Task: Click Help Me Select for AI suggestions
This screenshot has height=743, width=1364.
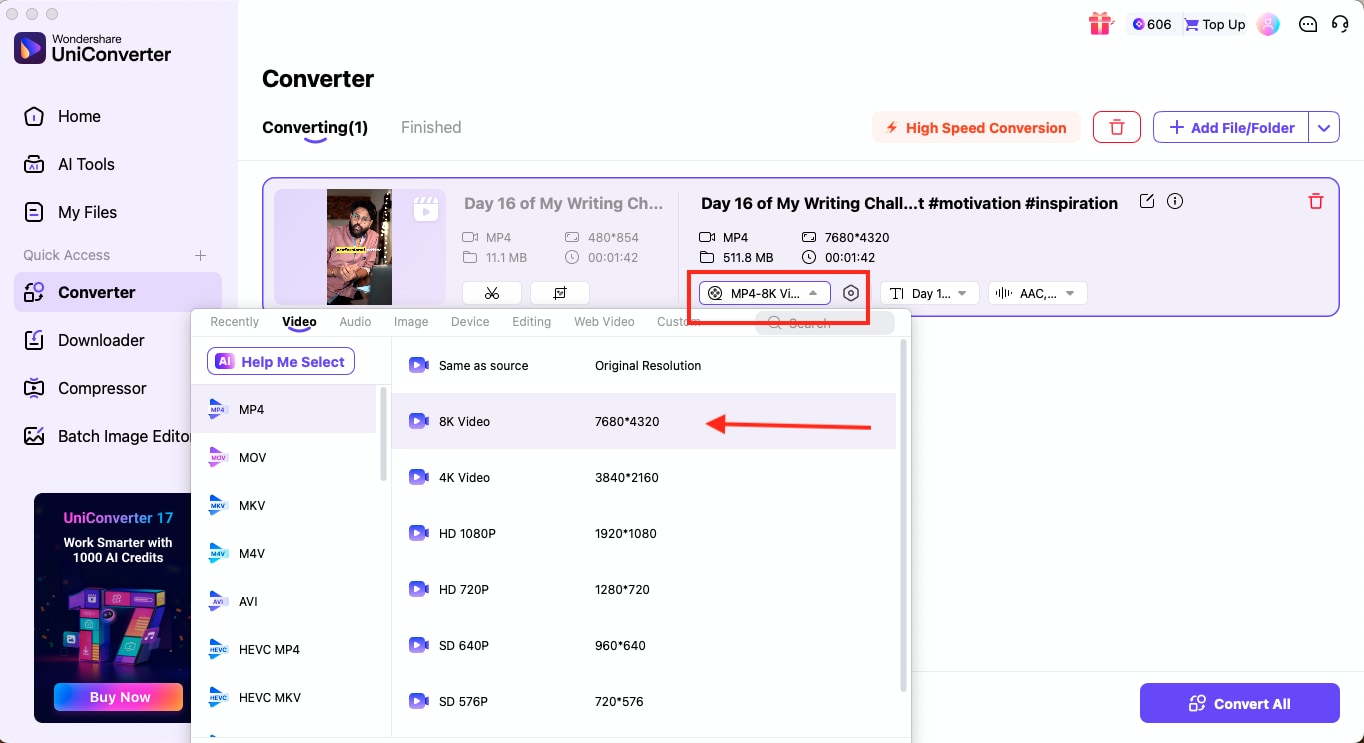Action: coord(280,361)
